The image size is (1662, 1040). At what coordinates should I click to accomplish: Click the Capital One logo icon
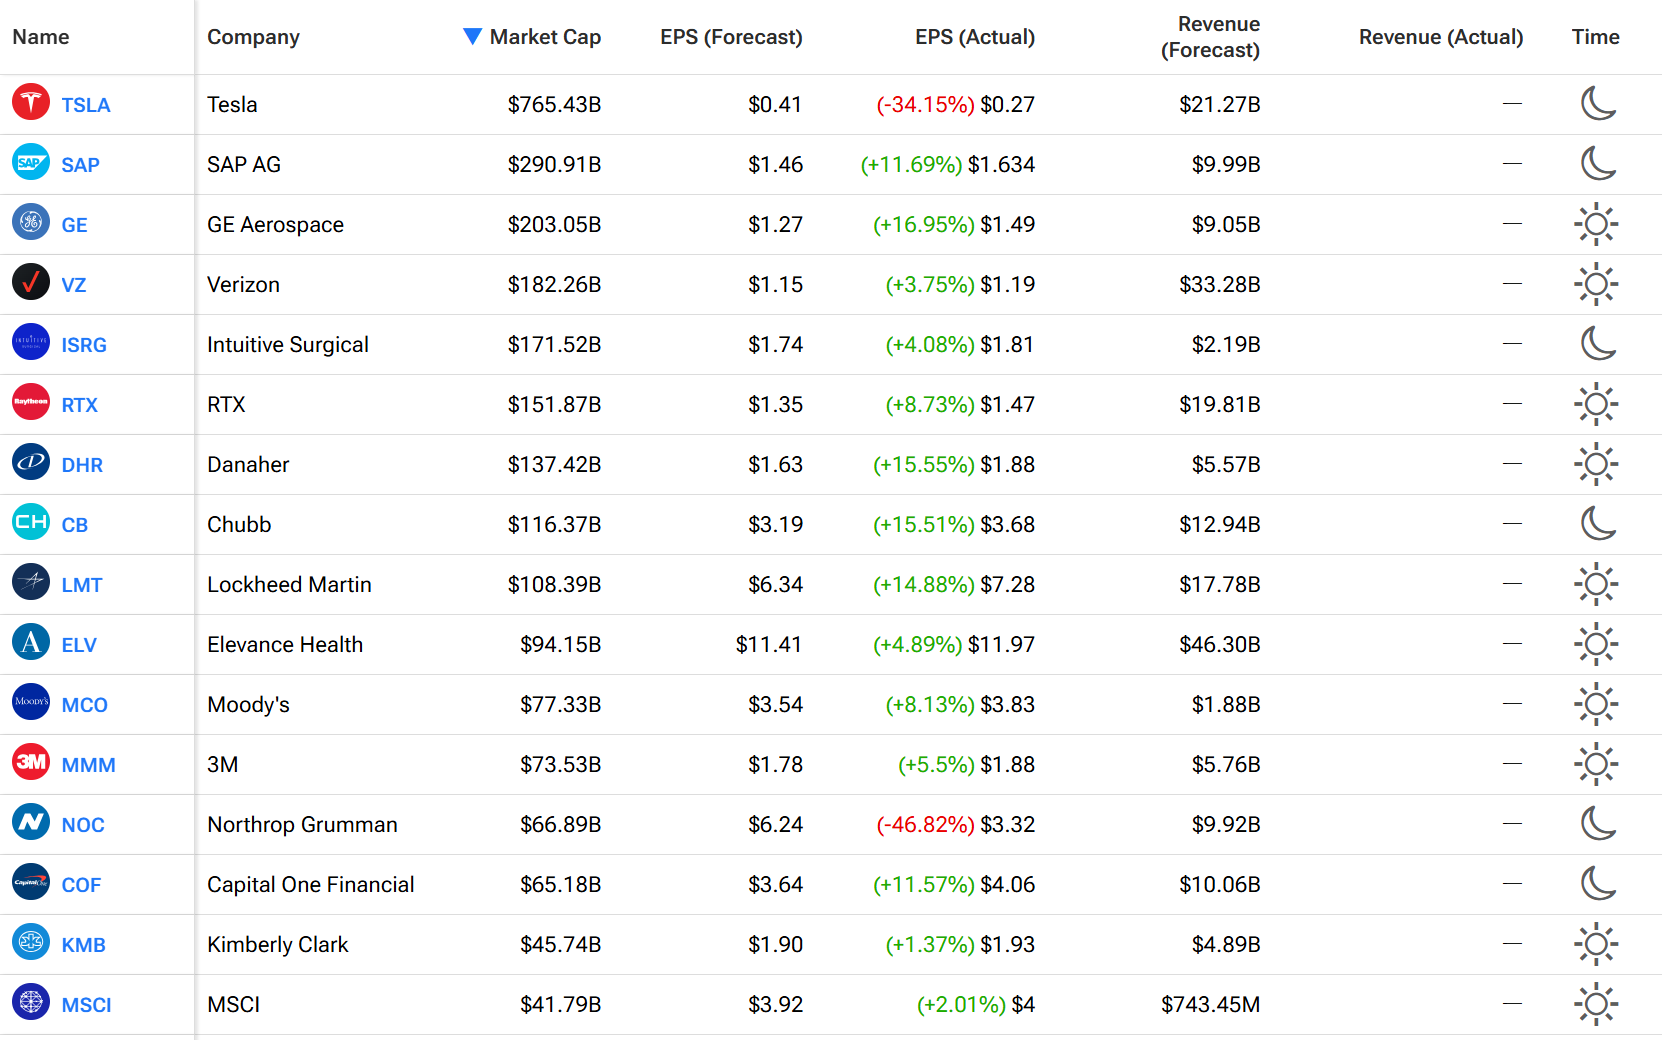tap(31, 882)
